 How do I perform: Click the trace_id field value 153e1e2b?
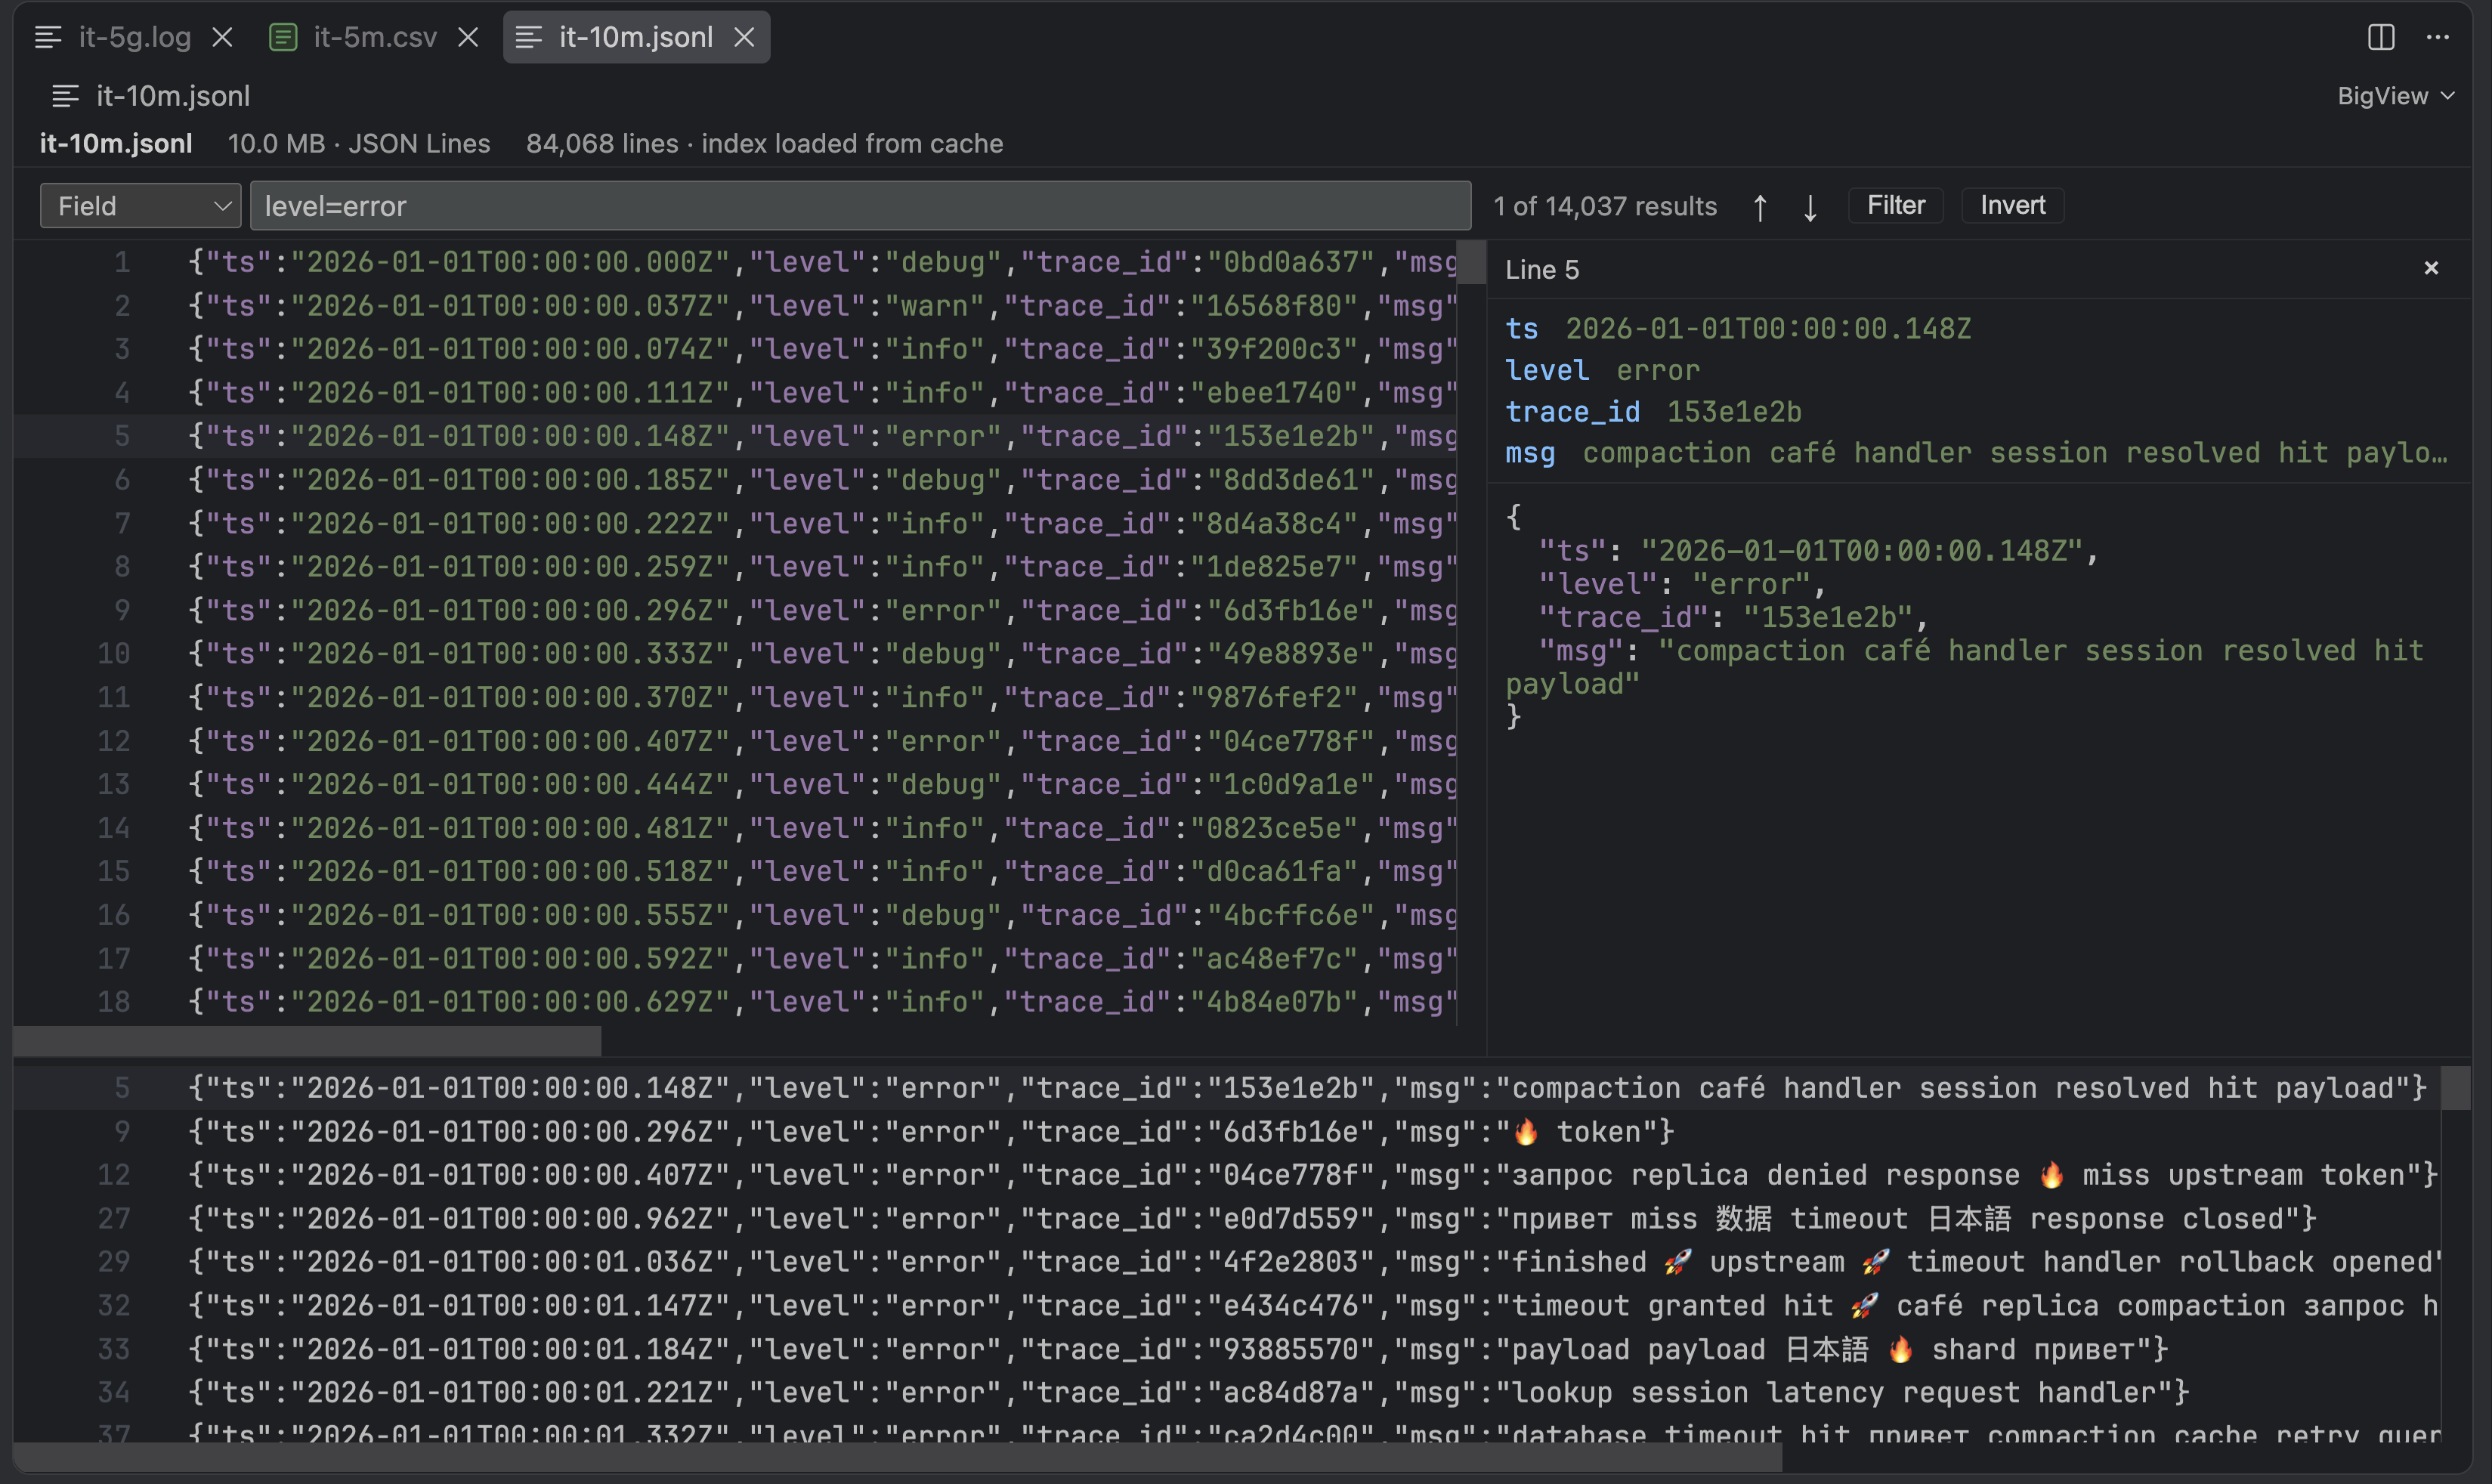[1734, 412]
